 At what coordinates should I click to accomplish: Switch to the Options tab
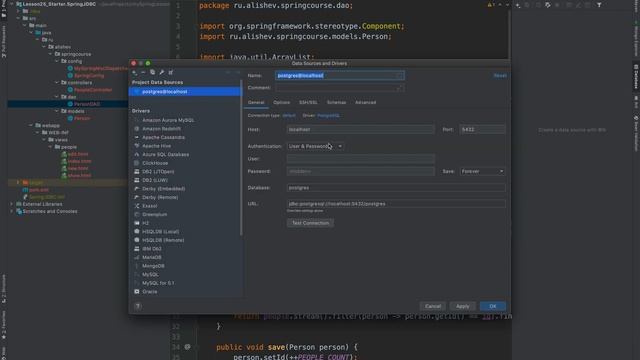pyautogui.click(x=281, y=102)
